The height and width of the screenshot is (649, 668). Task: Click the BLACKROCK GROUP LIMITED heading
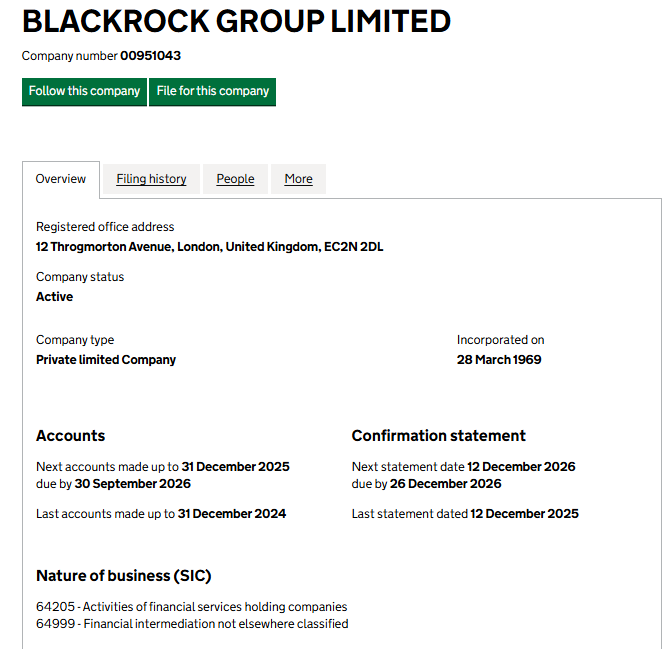click(236, 20)
